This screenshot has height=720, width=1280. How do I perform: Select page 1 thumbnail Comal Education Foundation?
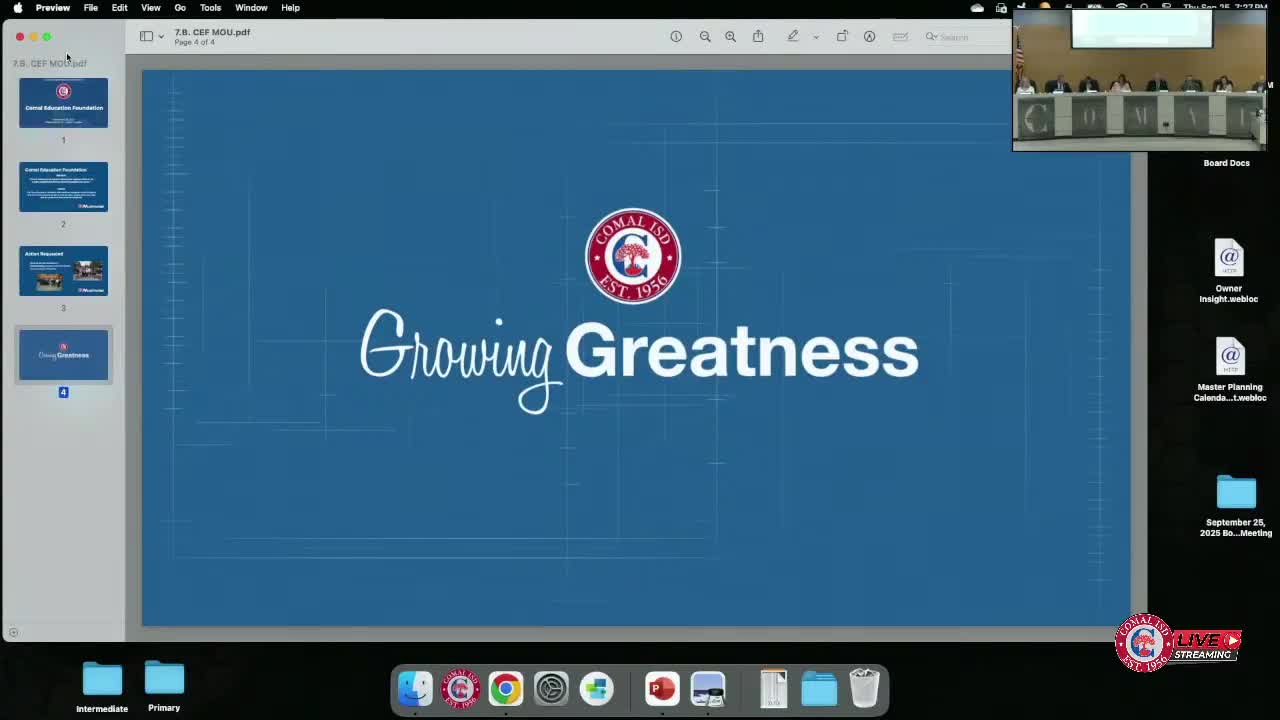[63, 103]
